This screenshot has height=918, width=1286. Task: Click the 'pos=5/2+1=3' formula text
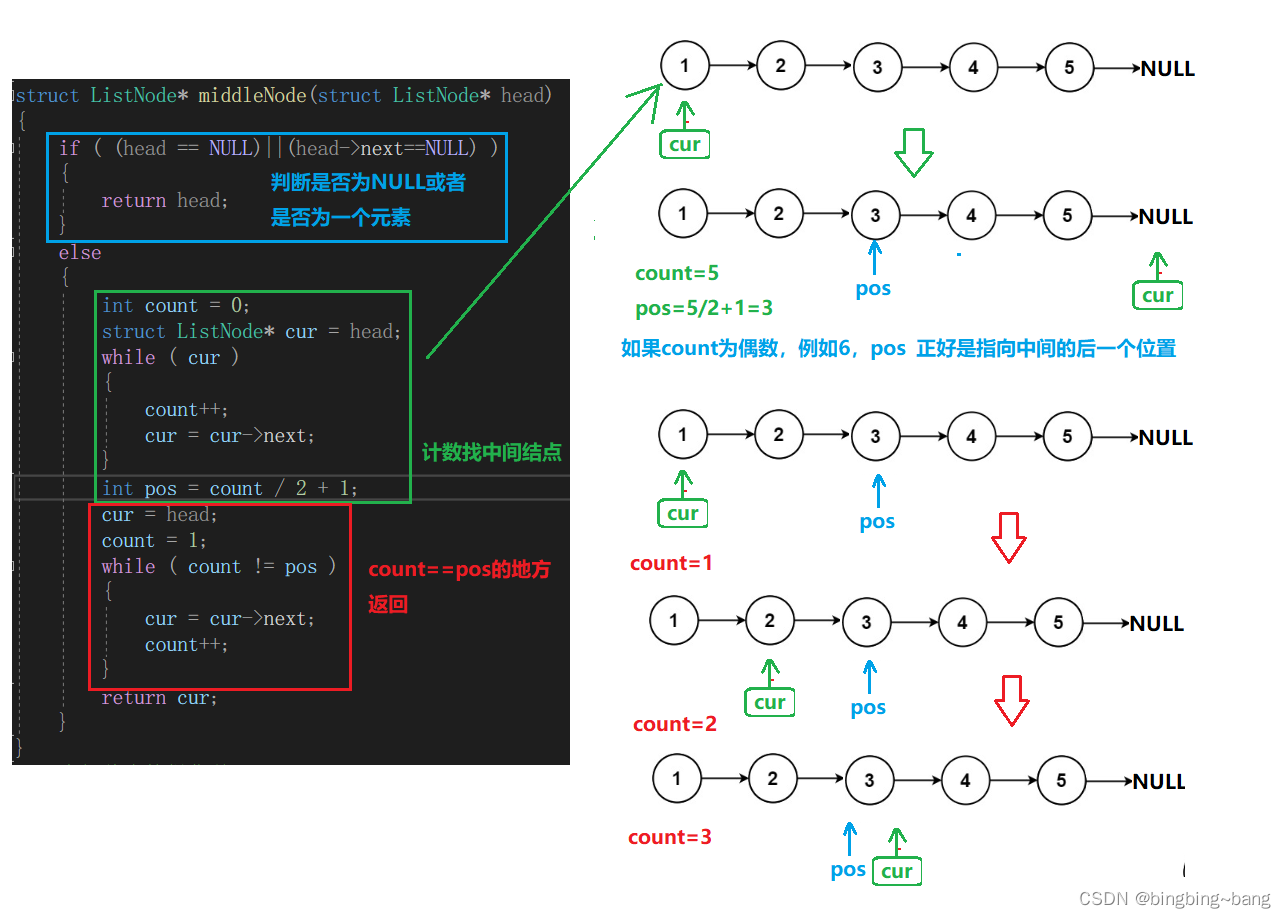click(702, 308)
